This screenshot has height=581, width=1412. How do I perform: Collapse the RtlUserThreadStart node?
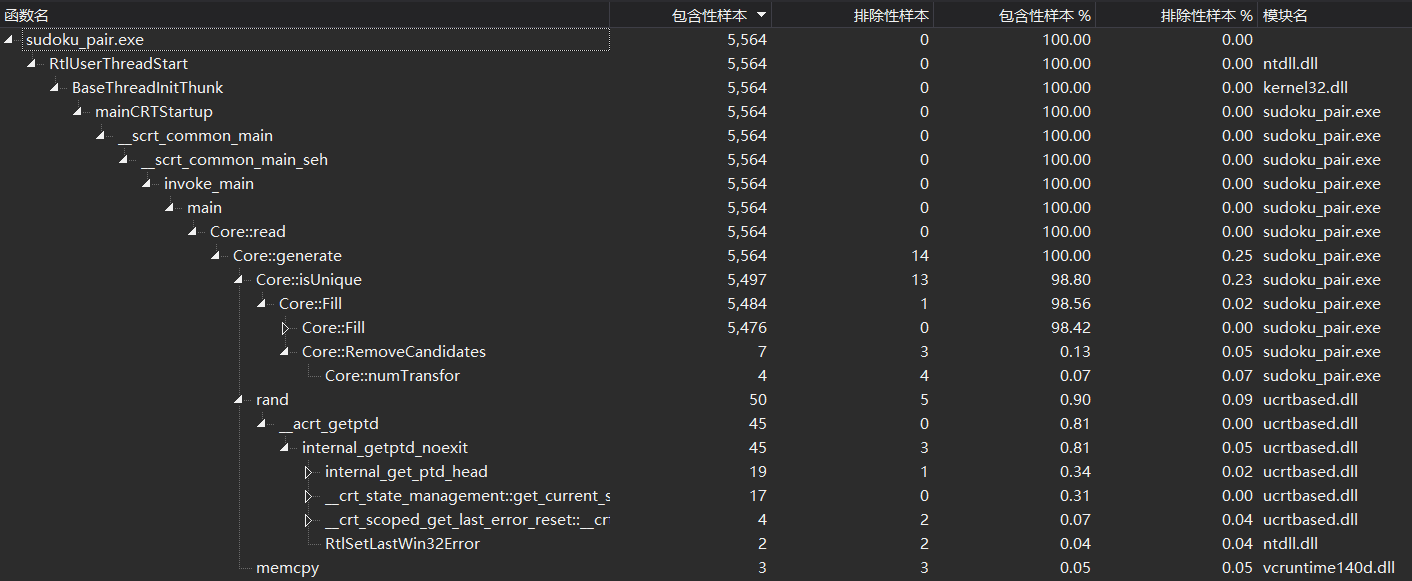coord(32,64)
